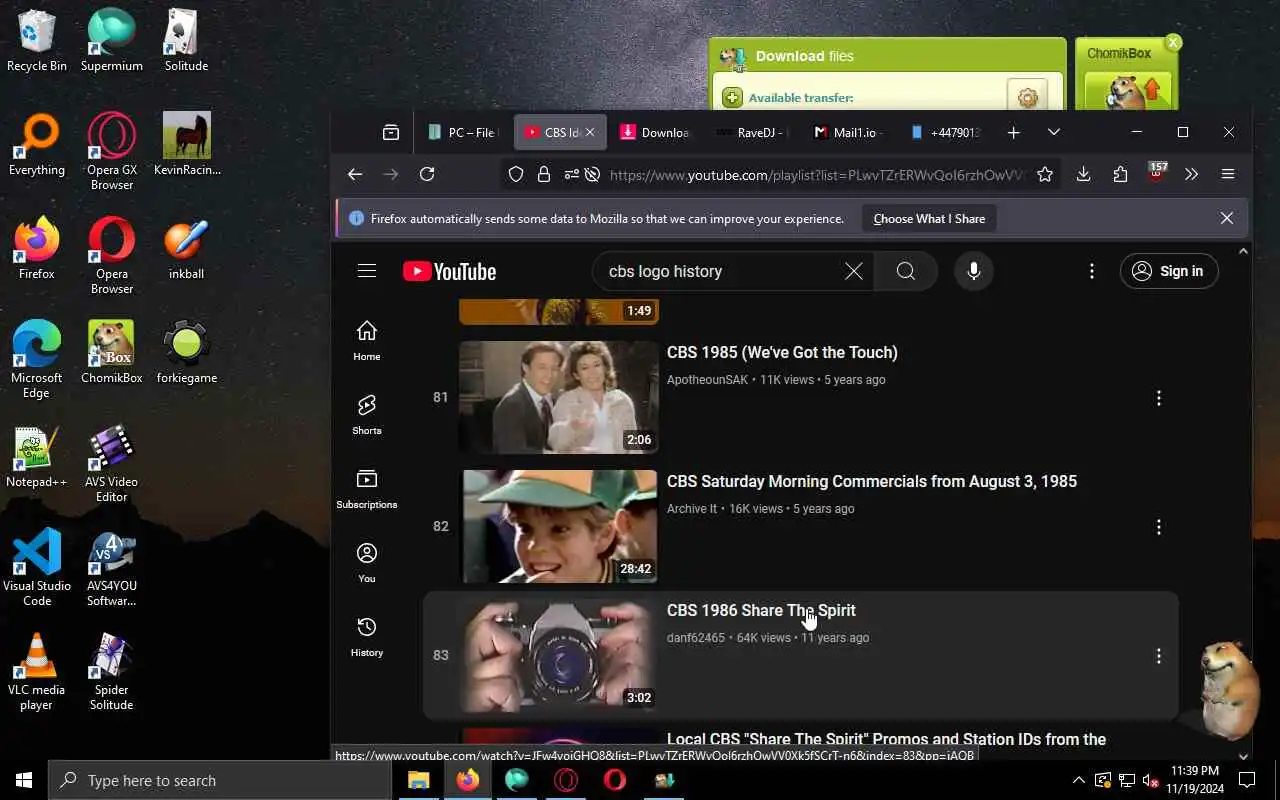This screenshot has width=1280, height=800.
Task: Open YouTube settings three-dot menu by Sign in
Action: [x=1092, y=271]
